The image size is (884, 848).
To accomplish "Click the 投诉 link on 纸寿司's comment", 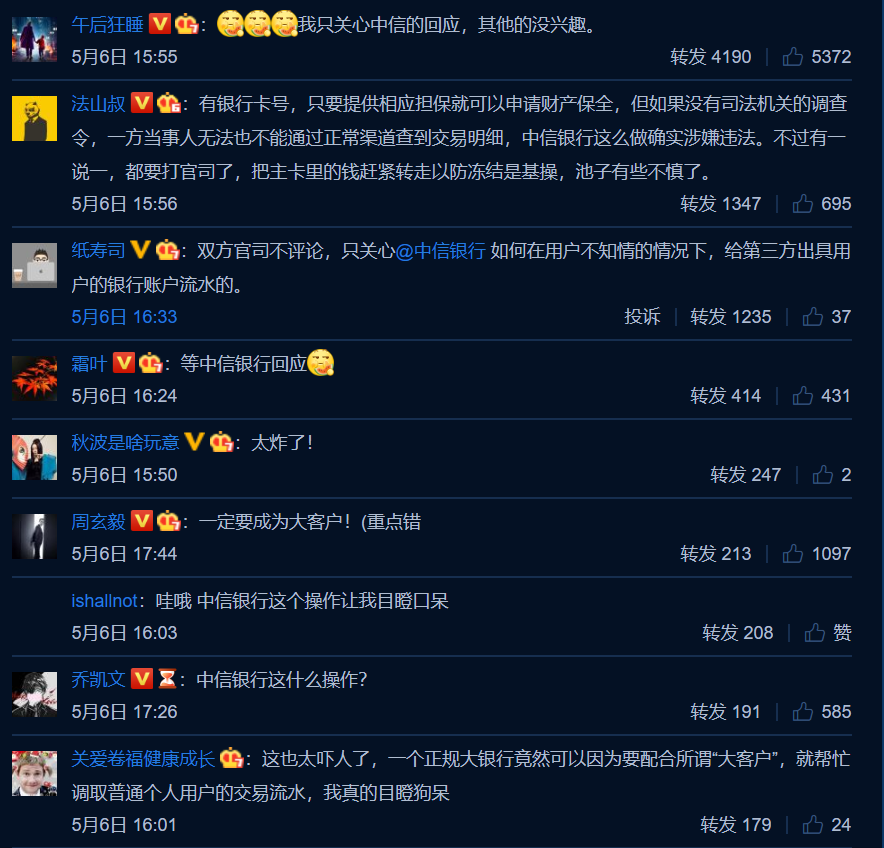I will click(x=642, y=316).
